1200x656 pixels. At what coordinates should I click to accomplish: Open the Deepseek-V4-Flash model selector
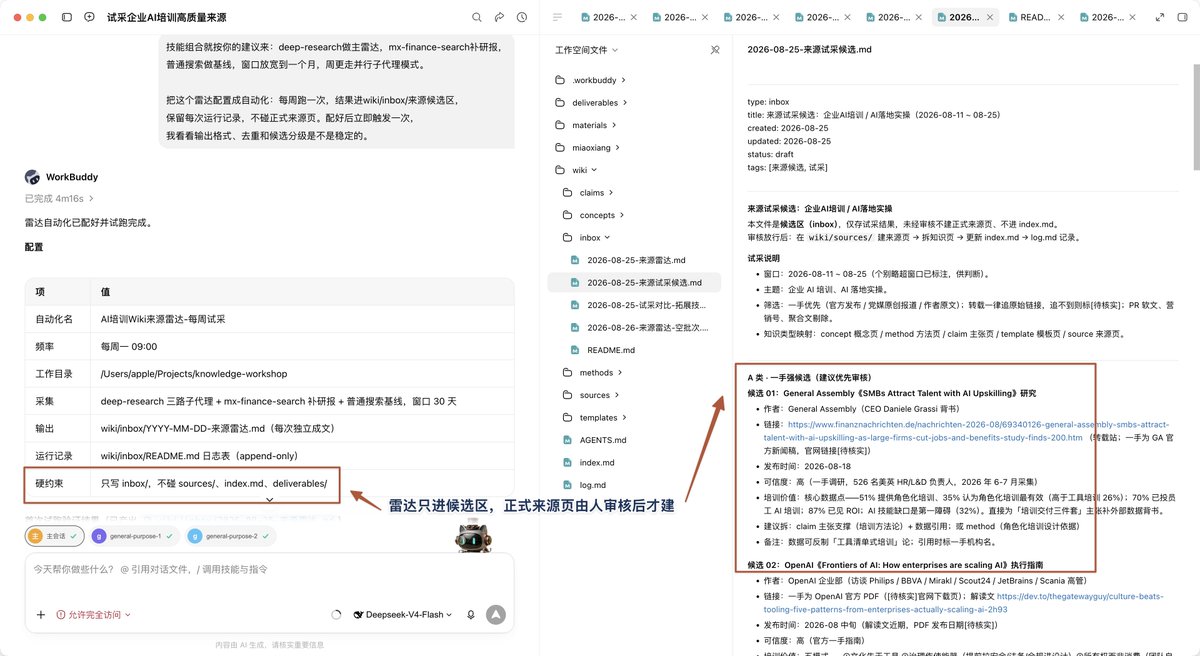pyautogui.click(x=403, y=614)
